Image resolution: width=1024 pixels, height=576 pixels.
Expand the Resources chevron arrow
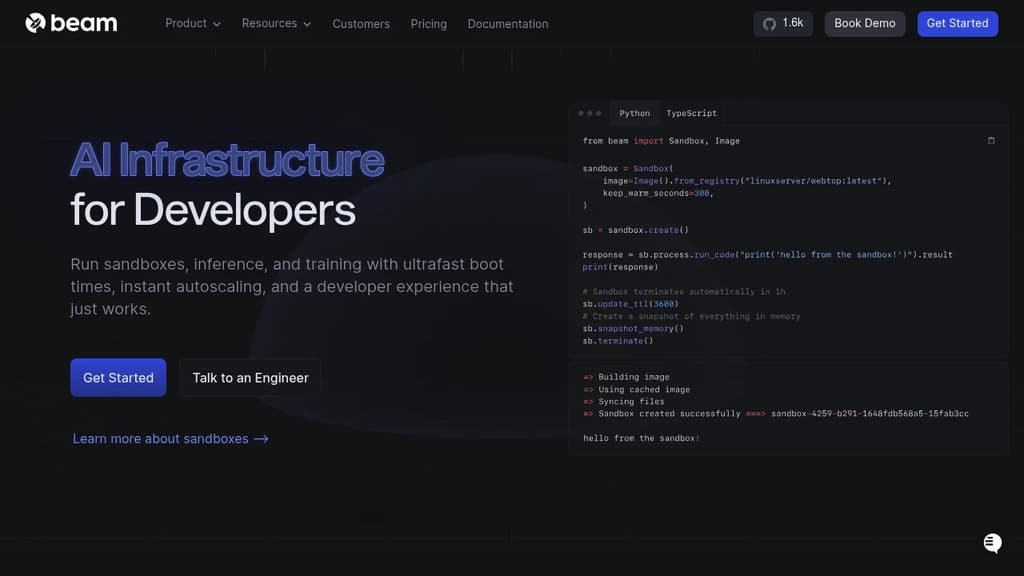pyautogui.click(x=307, y=23)
